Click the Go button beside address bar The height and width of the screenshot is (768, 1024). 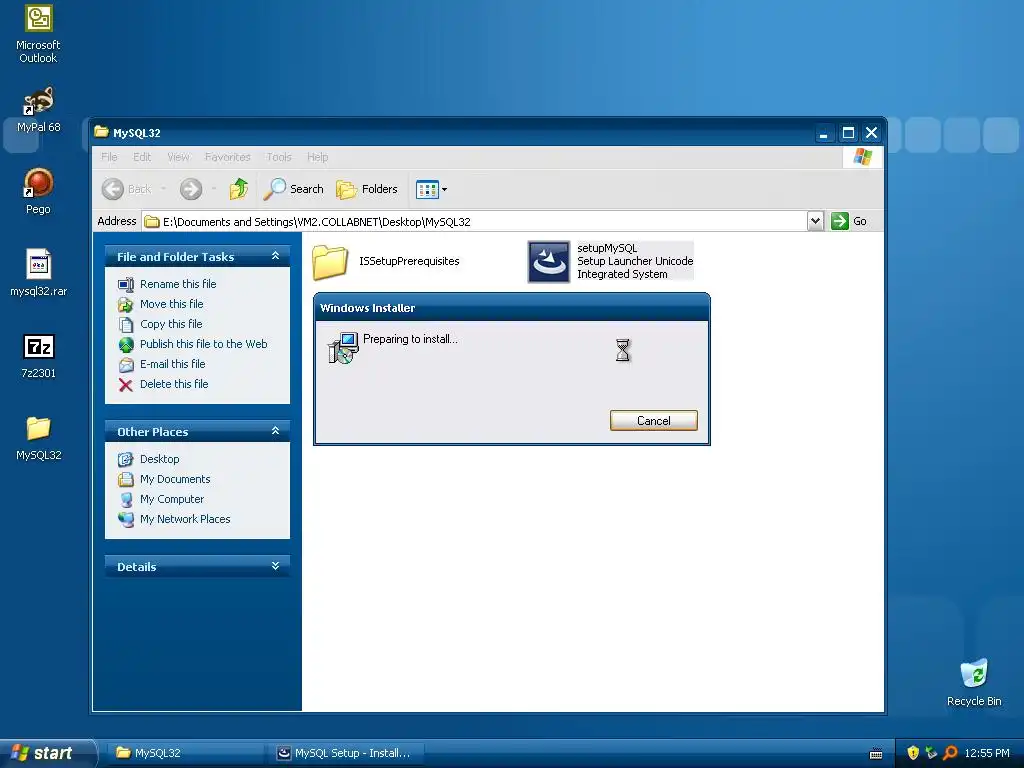pyautogui.click(x=848, y=221)
